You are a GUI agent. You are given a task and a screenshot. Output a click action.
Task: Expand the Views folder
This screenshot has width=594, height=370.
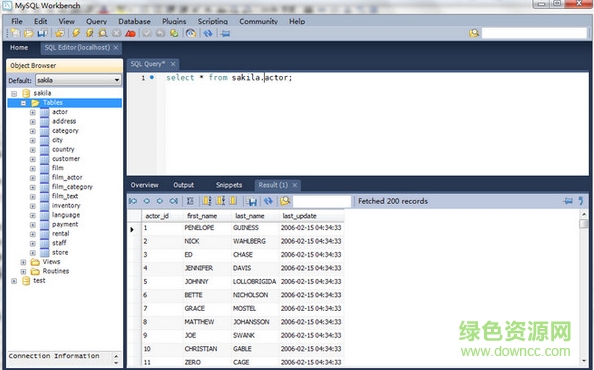tap(23, 262)
